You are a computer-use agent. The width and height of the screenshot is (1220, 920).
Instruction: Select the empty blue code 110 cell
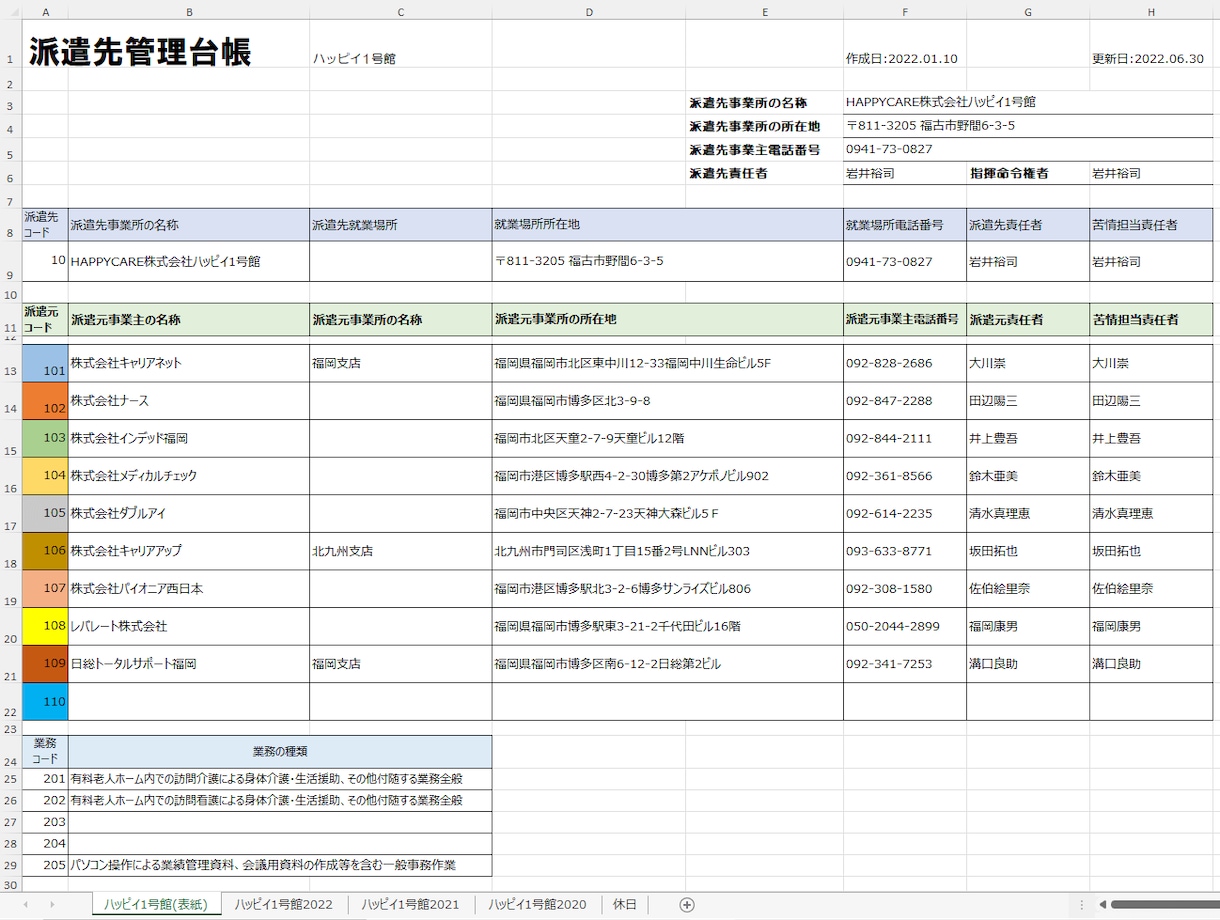tap(46, 702)
